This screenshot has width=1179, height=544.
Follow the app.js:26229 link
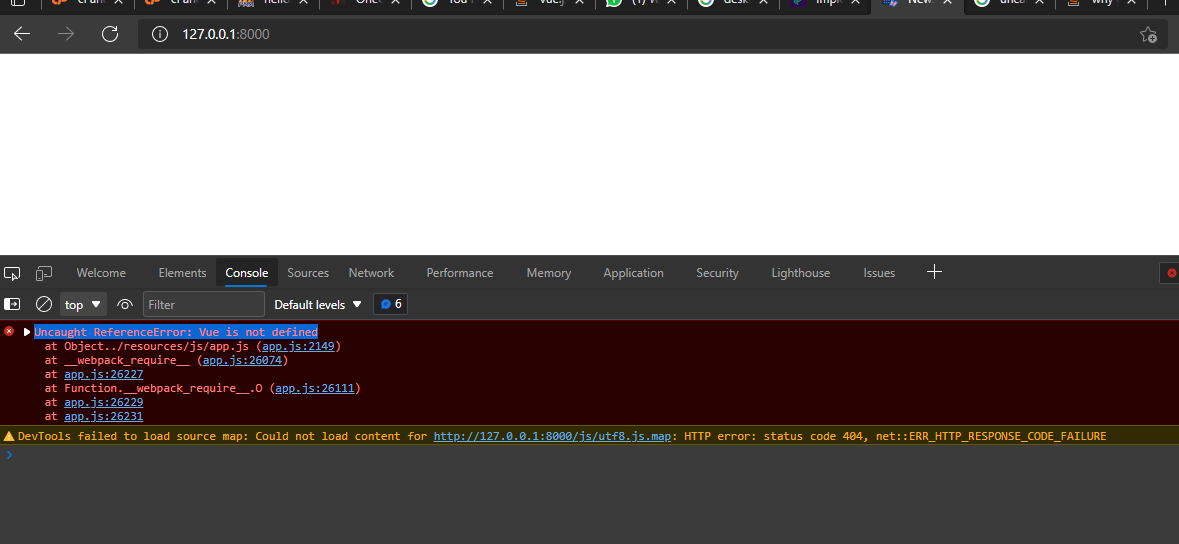(104, 403)
